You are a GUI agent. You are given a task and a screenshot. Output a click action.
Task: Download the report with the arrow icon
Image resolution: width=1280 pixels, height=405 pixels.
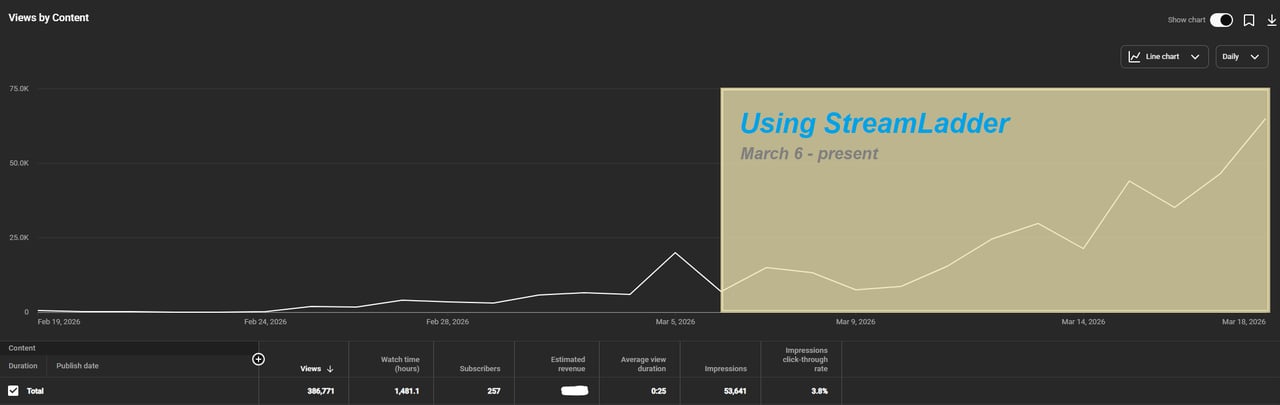tap(1272, 20)
